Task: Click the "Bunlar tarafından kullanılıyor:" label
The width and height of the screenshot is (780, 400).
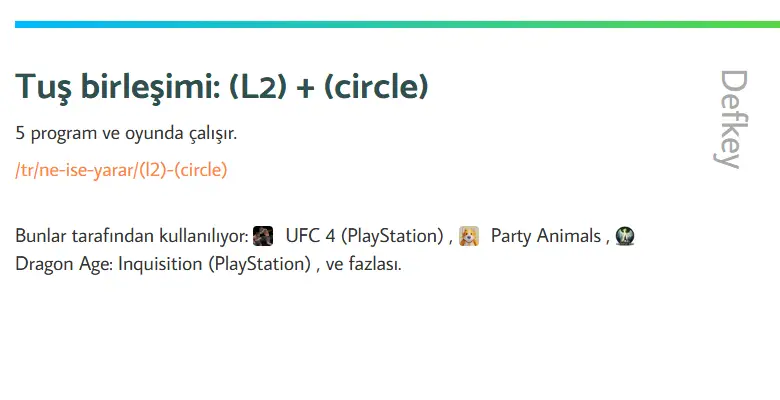Action: click(x=132, y=236)
